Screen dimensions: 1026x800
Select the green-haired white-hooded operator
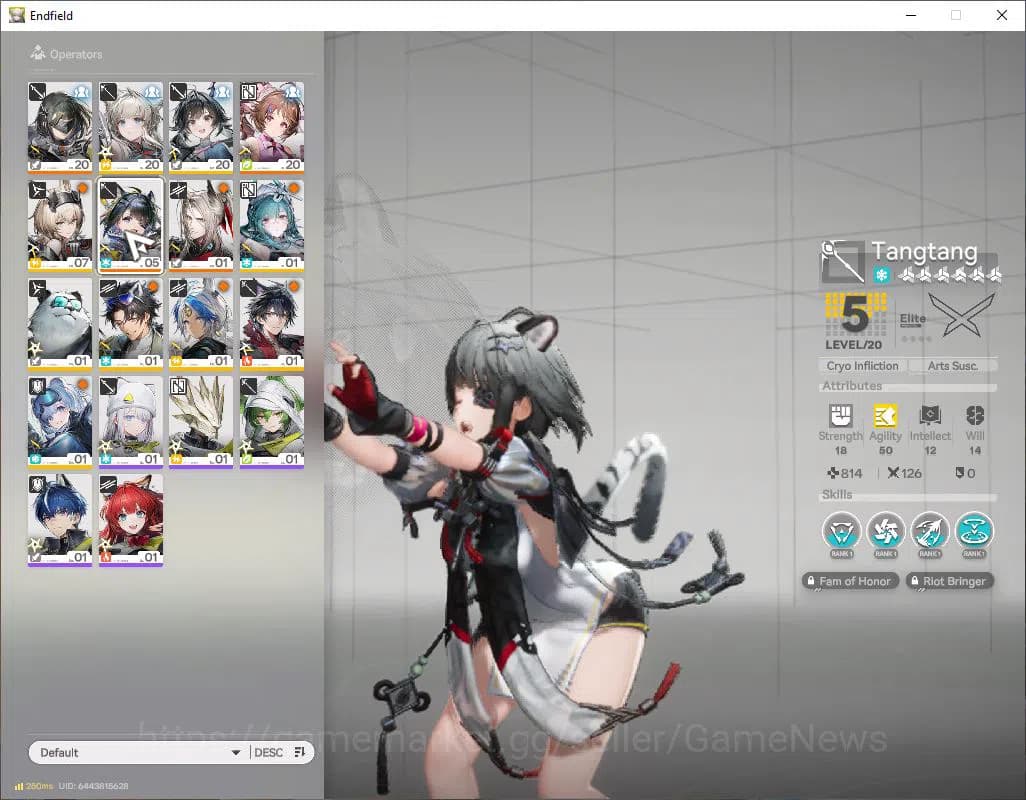point(272,421)
